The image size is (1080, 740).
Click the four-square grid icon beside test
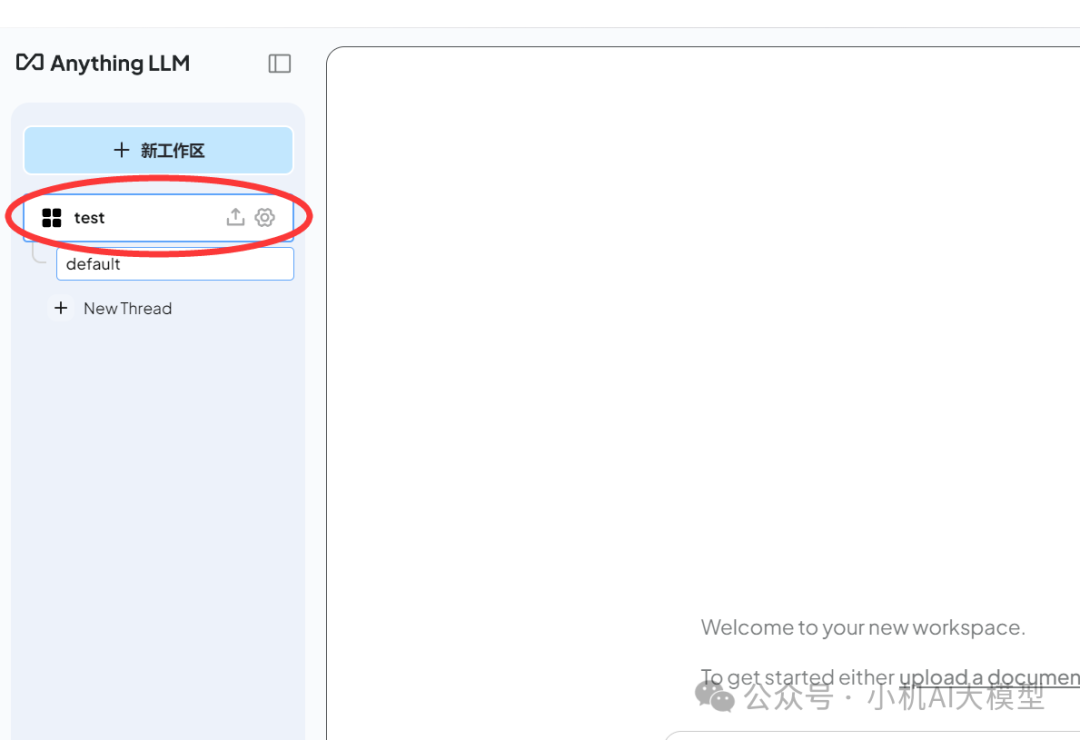pyautogui.click(x=52, y=218)
